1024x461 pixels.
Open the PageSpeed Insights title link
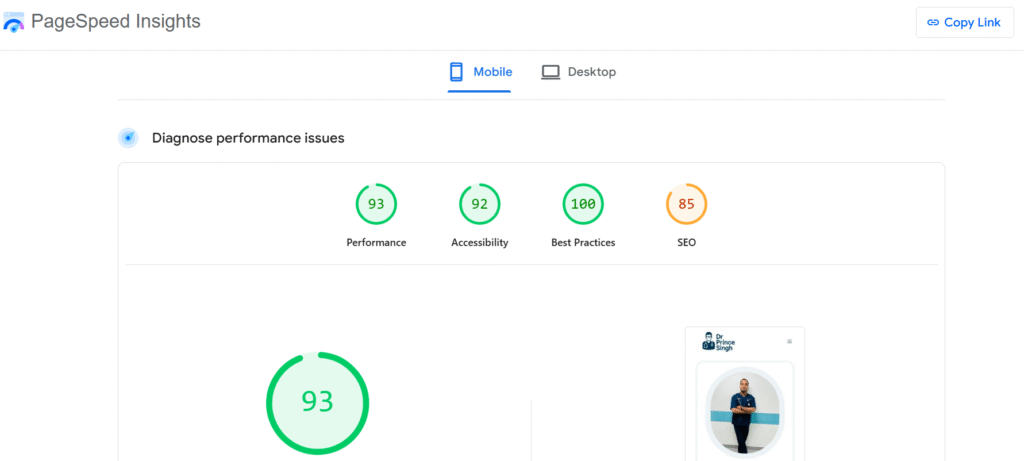point(116,22)
